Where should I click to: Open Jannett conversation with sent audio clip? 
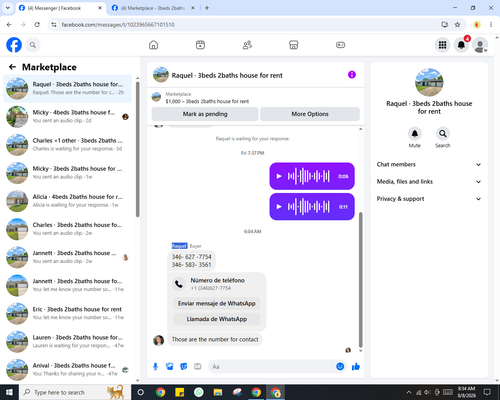(x=67, y=257)
